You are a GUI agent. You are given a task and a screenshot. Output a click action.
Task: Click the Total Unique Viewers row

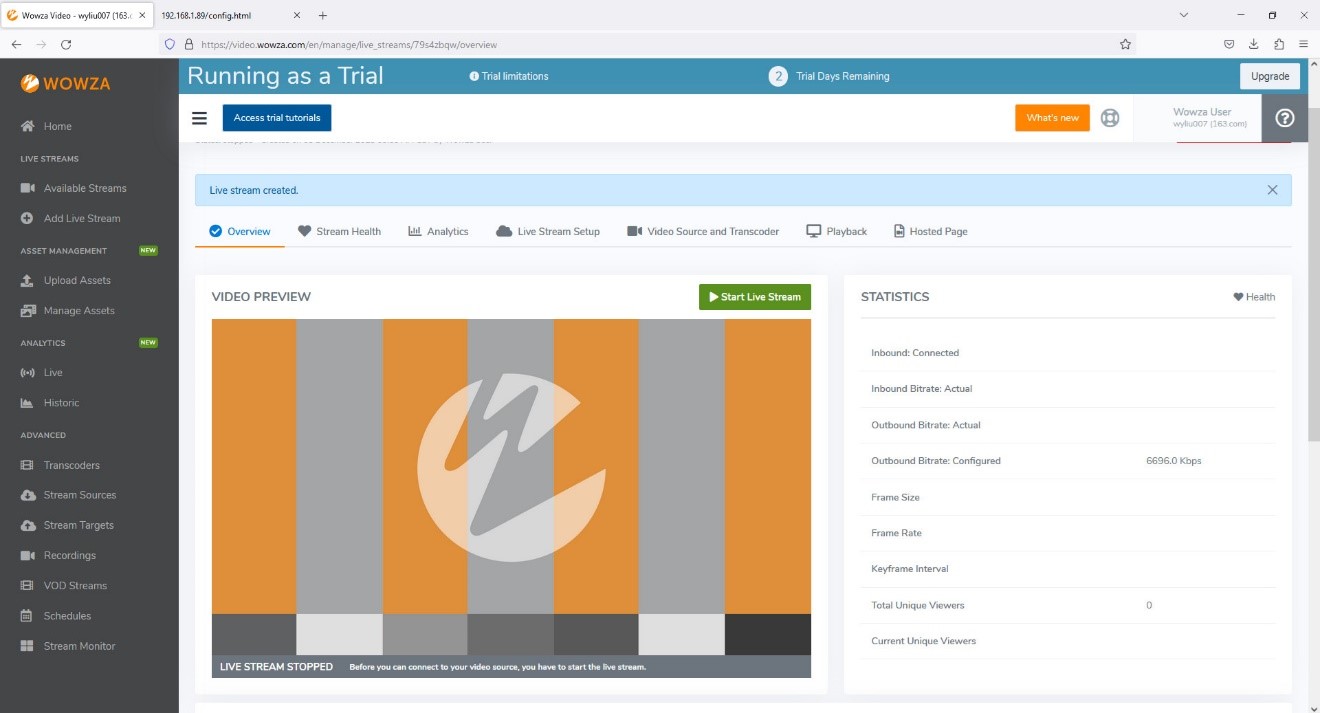click(x=1068, y=605)
